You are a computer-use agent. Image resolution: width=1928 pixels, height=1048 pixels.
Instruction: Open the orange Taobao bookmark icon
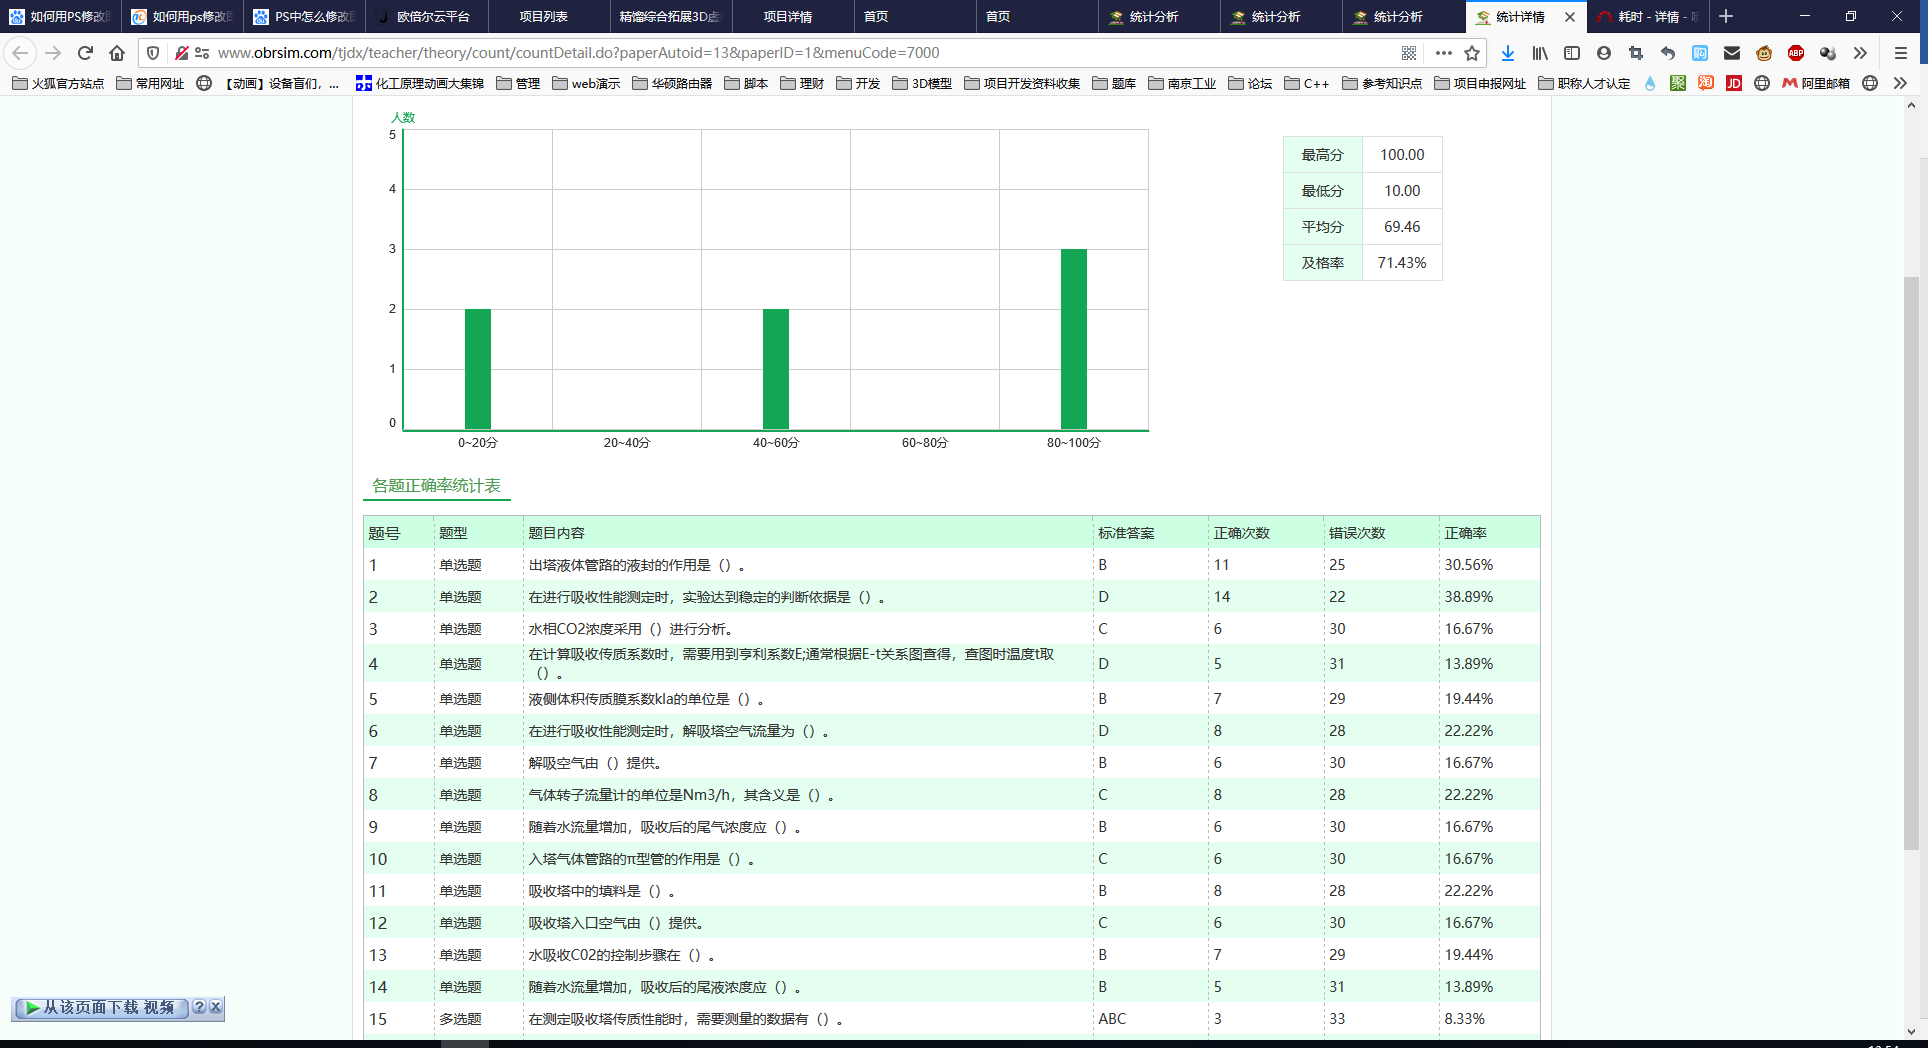pos(1706,83)
